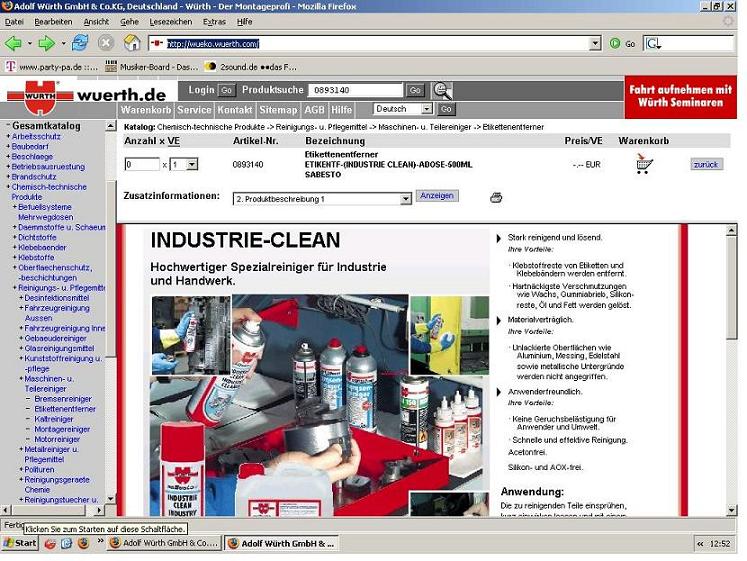Image resolution: width=747 pixels, height=561 pixels.
Task: Open the Service navigation tab
Action: 194,110
